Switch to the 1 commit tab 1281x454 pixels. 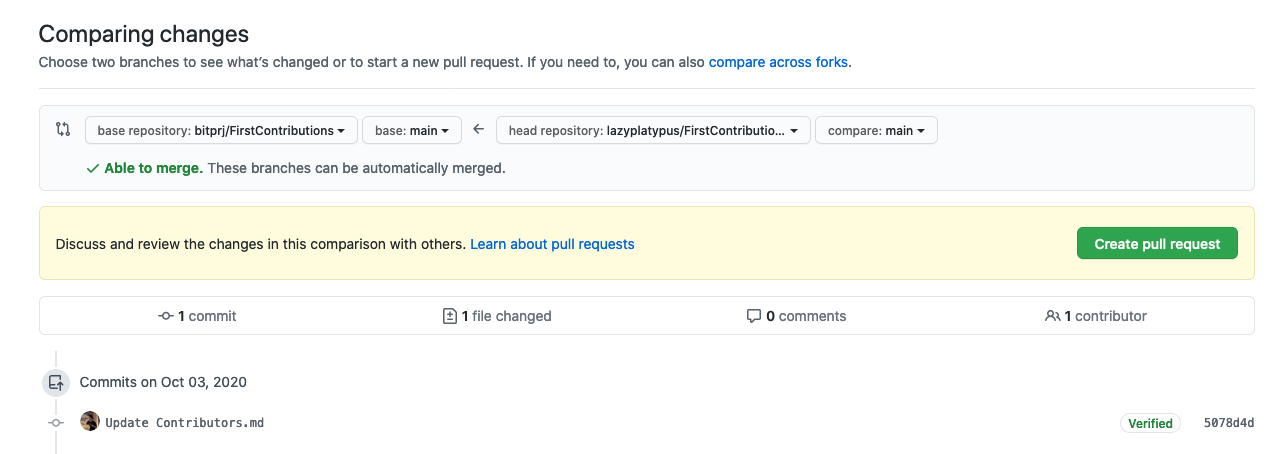(x=197, y=316)
